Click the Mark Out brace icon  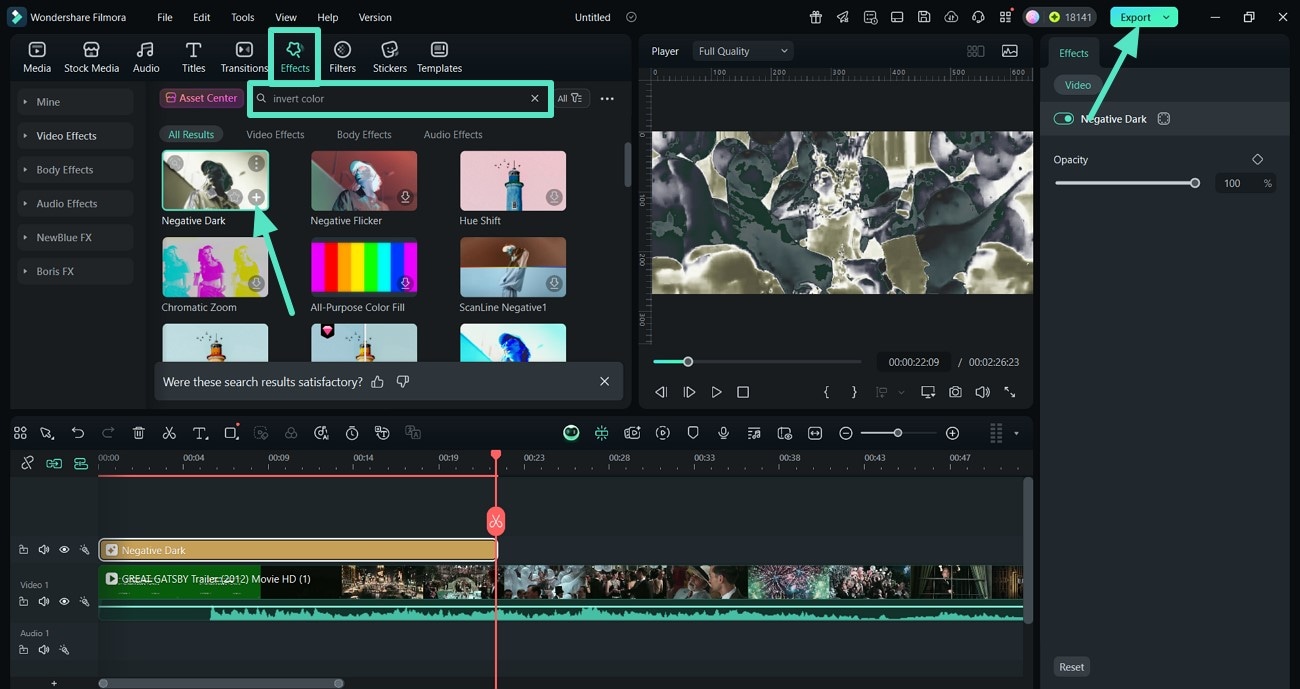pos(854,392)
